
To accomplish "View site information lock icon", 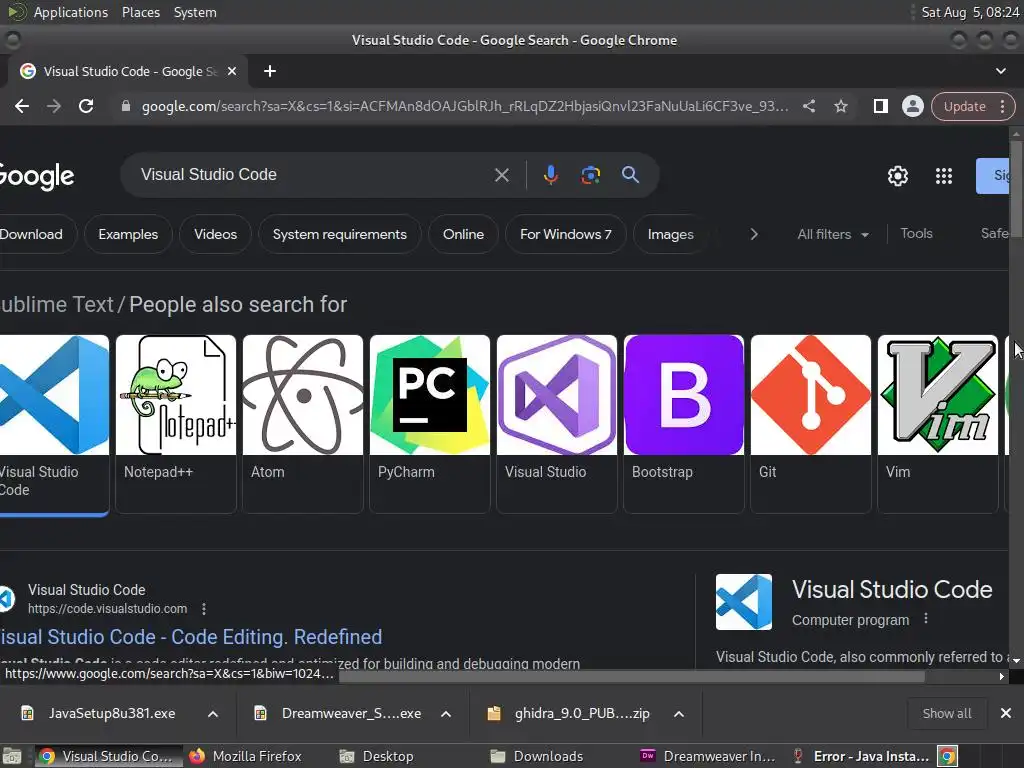I will [126, 106].
